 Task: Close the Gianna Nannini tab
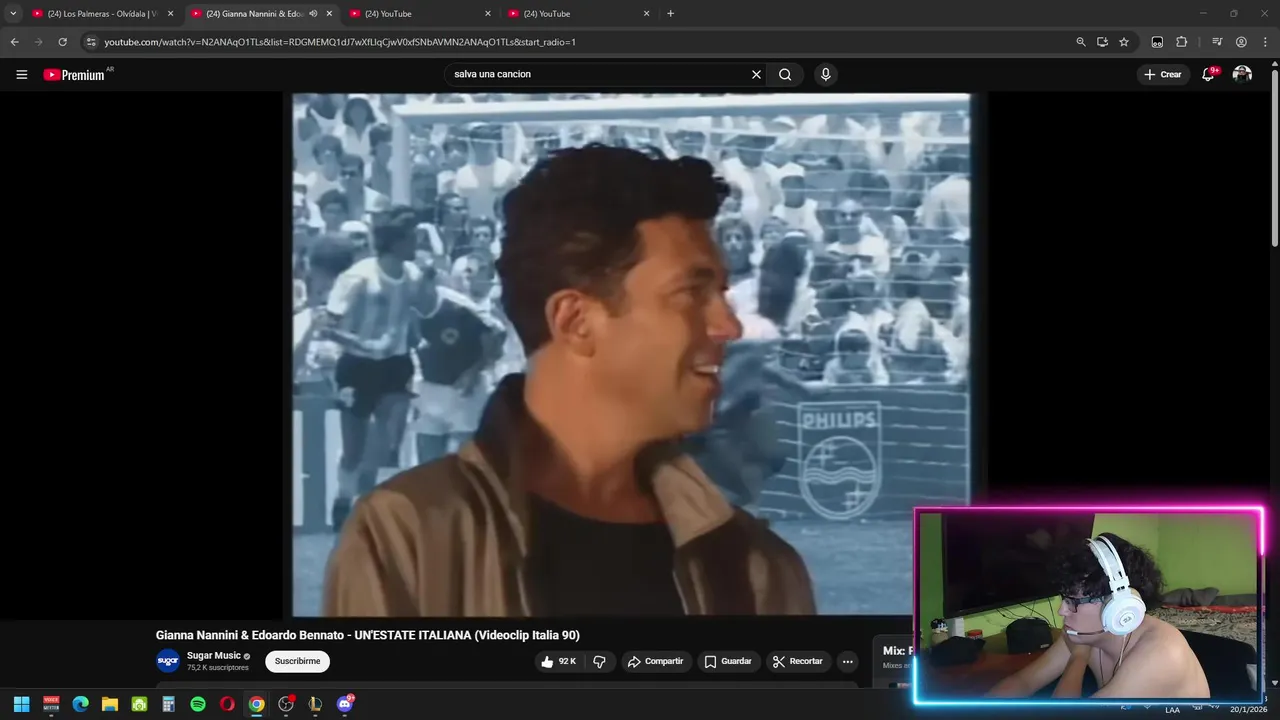329,14
